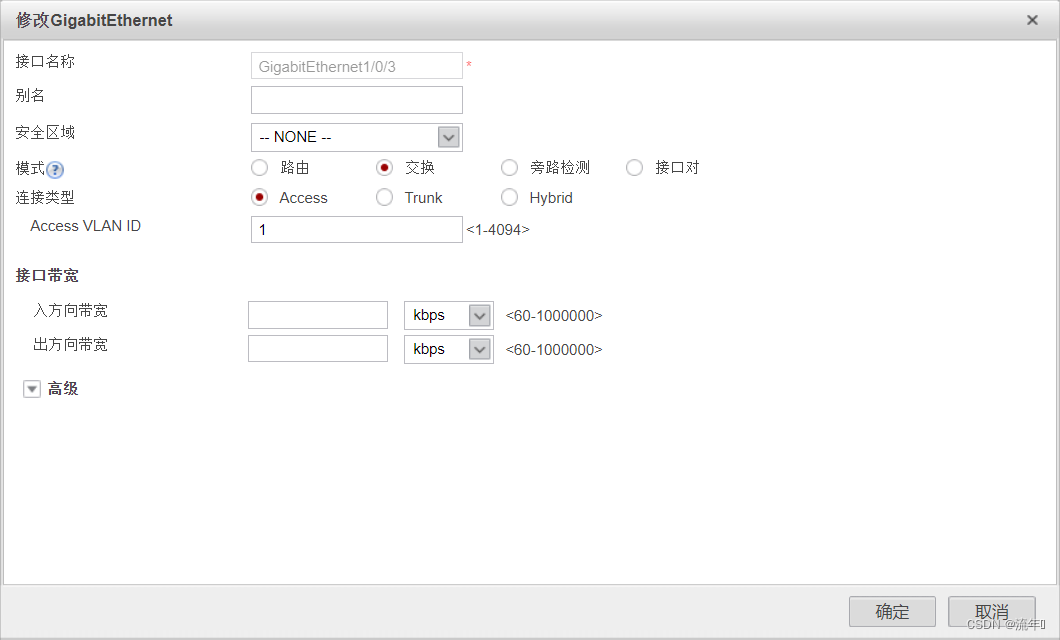Open the 安全区域 NONE dropdown

356,137
